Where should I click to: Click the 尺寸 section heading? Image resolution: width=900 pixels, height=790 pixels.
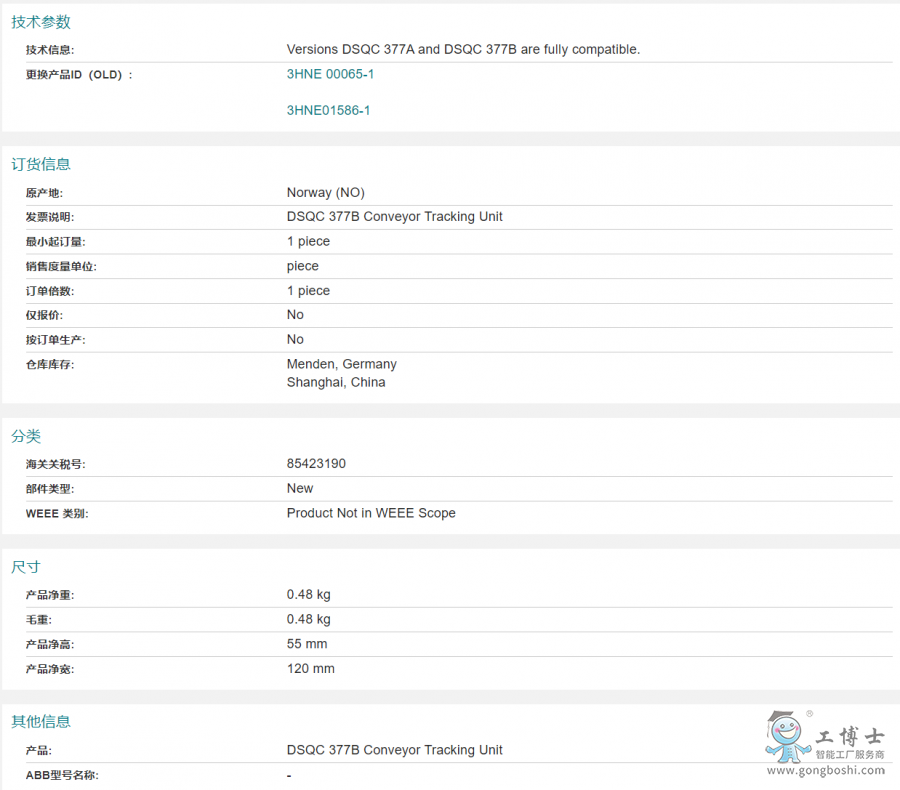coord(26,567)
